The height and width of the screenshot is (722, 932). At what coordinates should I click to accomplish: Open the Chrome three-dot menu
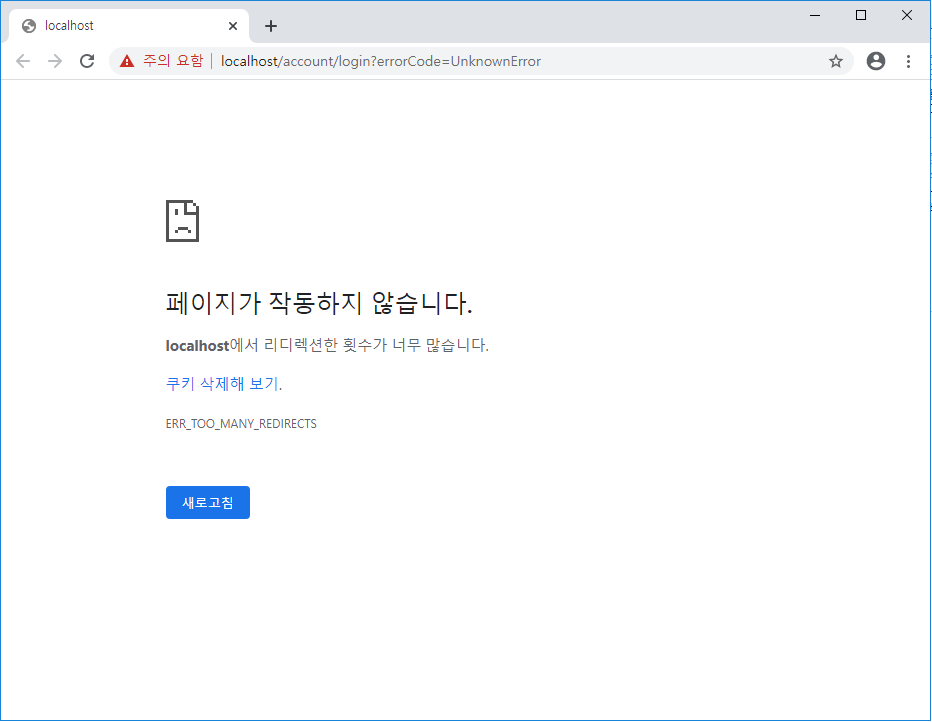click(908, 61)
